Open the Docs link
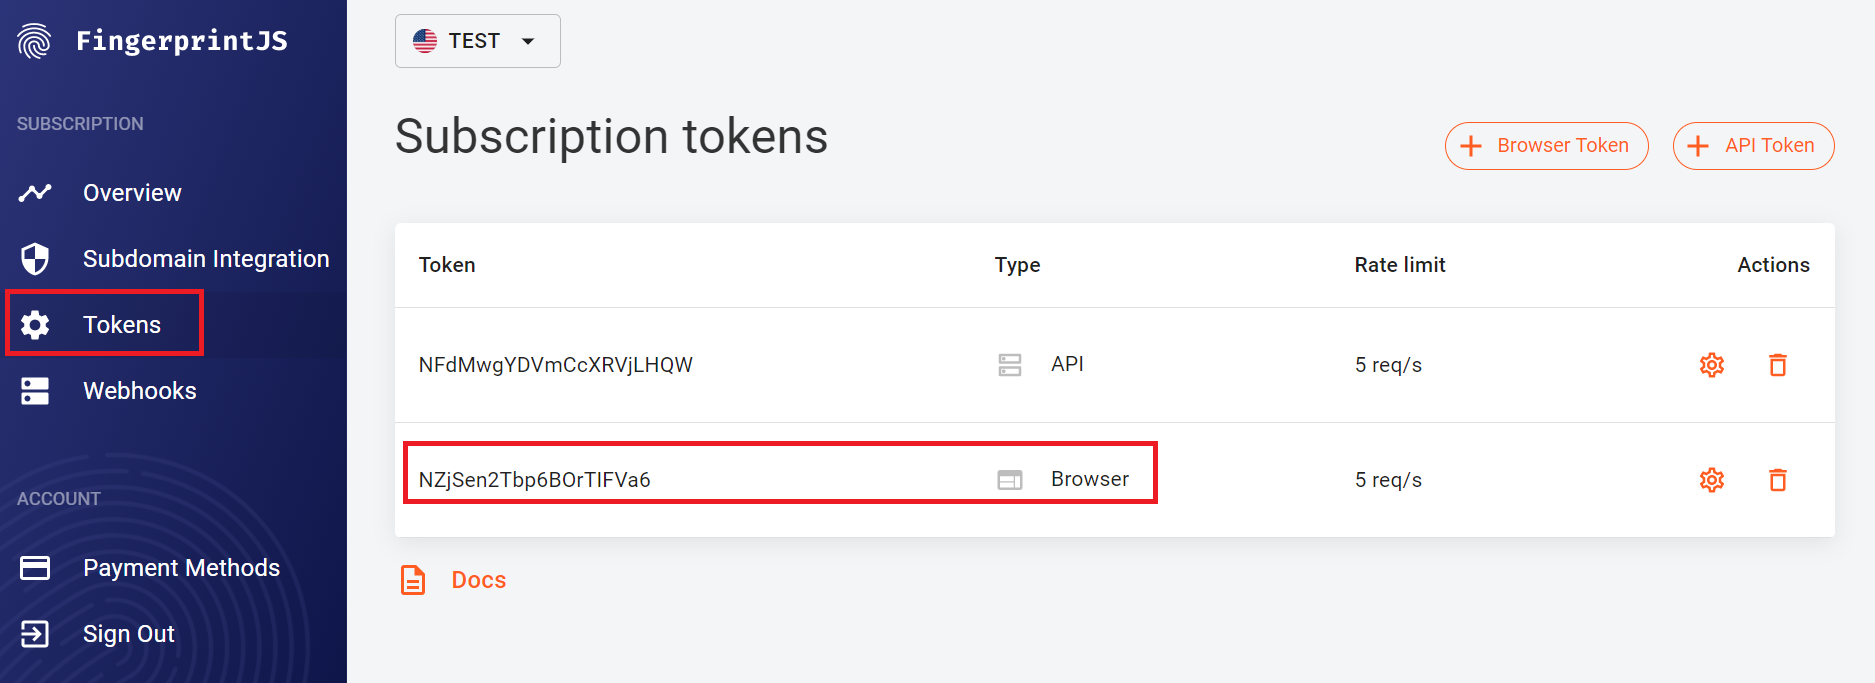This screenshot has width=1875, height=683. [x=479, y=580]
